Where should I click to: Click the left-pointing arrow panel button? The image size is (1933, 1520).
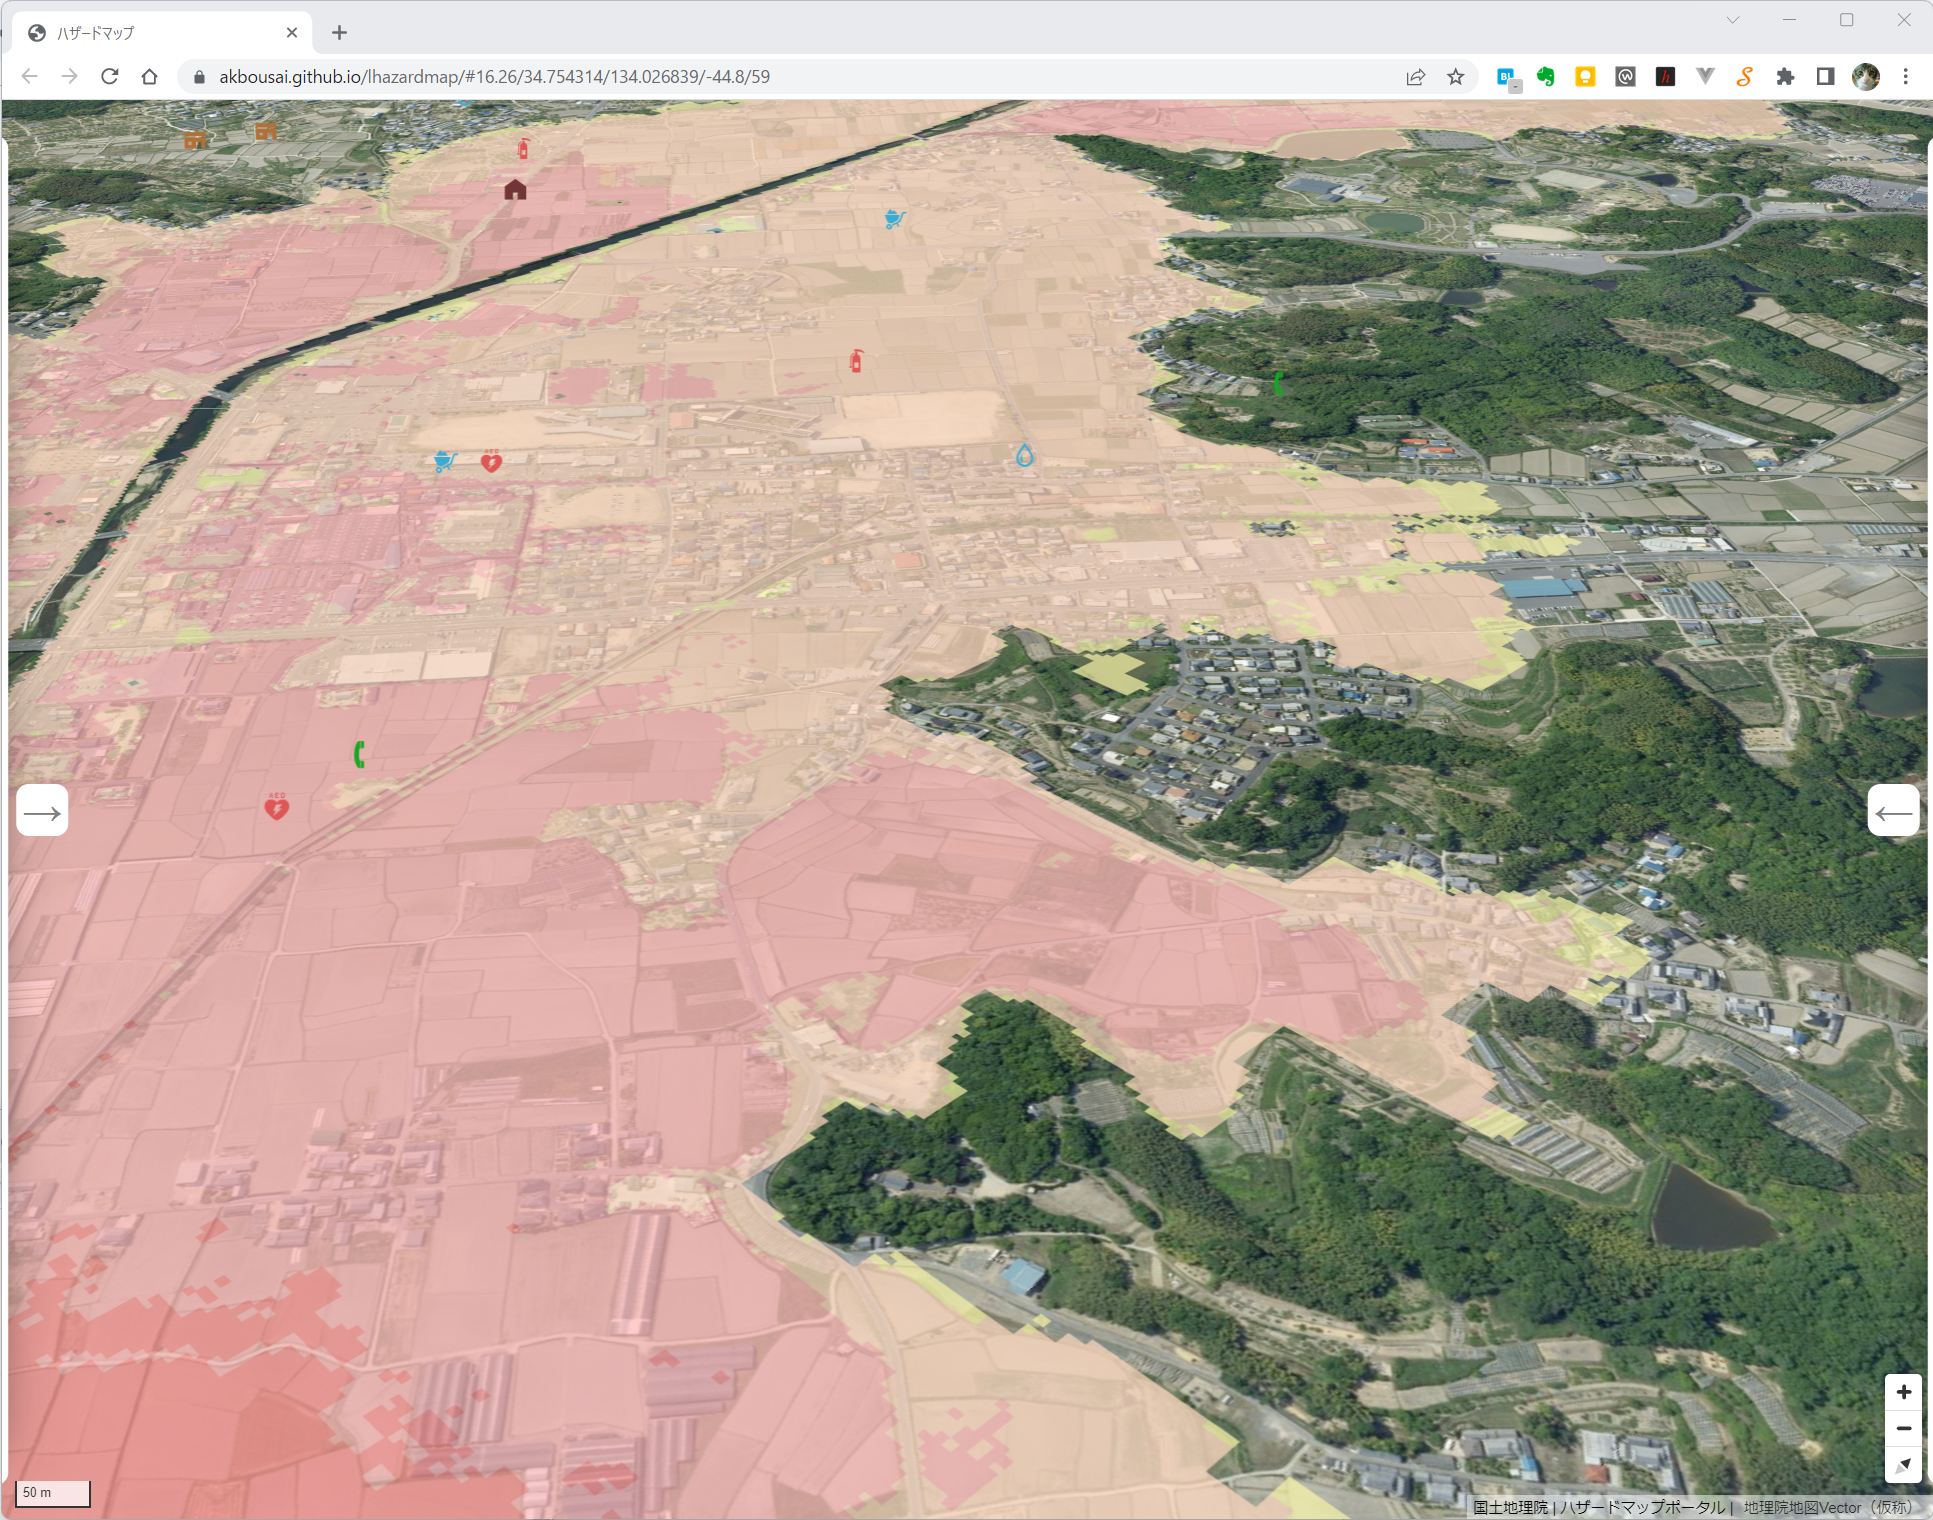click(x=1893, y=812)
